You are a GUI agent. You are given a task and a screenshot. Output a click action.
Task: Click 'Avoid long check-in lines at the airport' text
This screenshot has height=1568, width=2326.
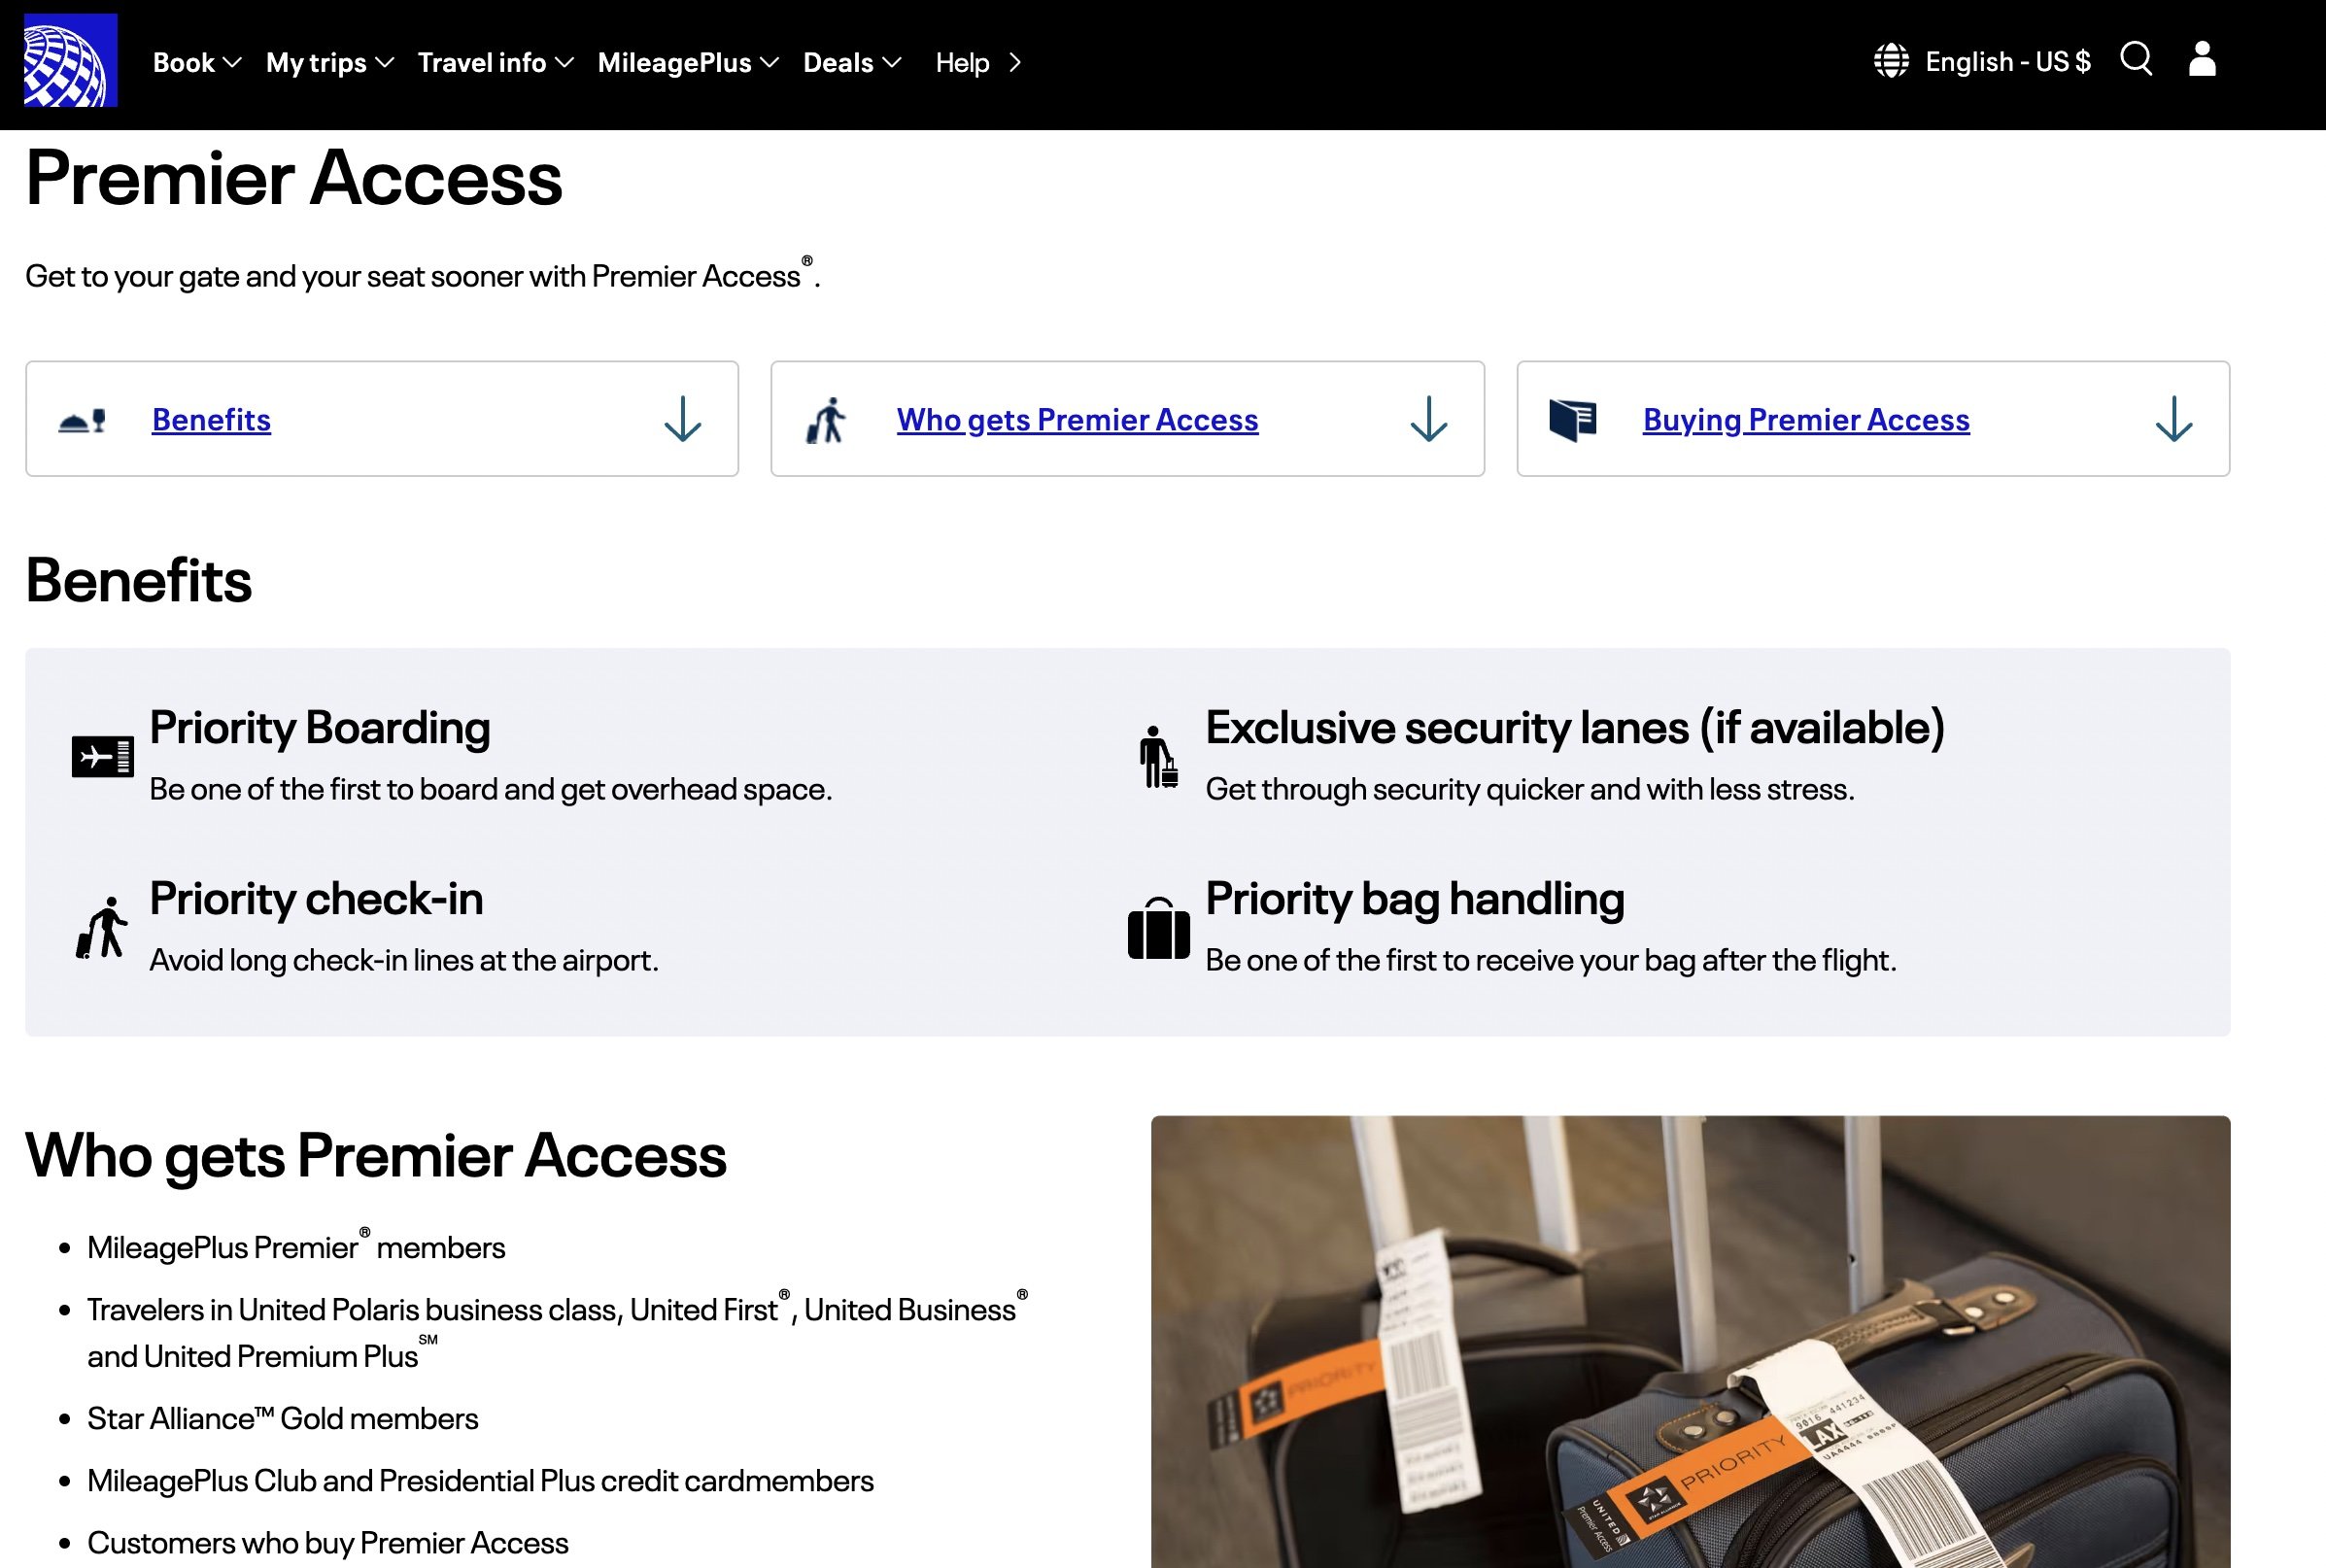tap(404, 960)
